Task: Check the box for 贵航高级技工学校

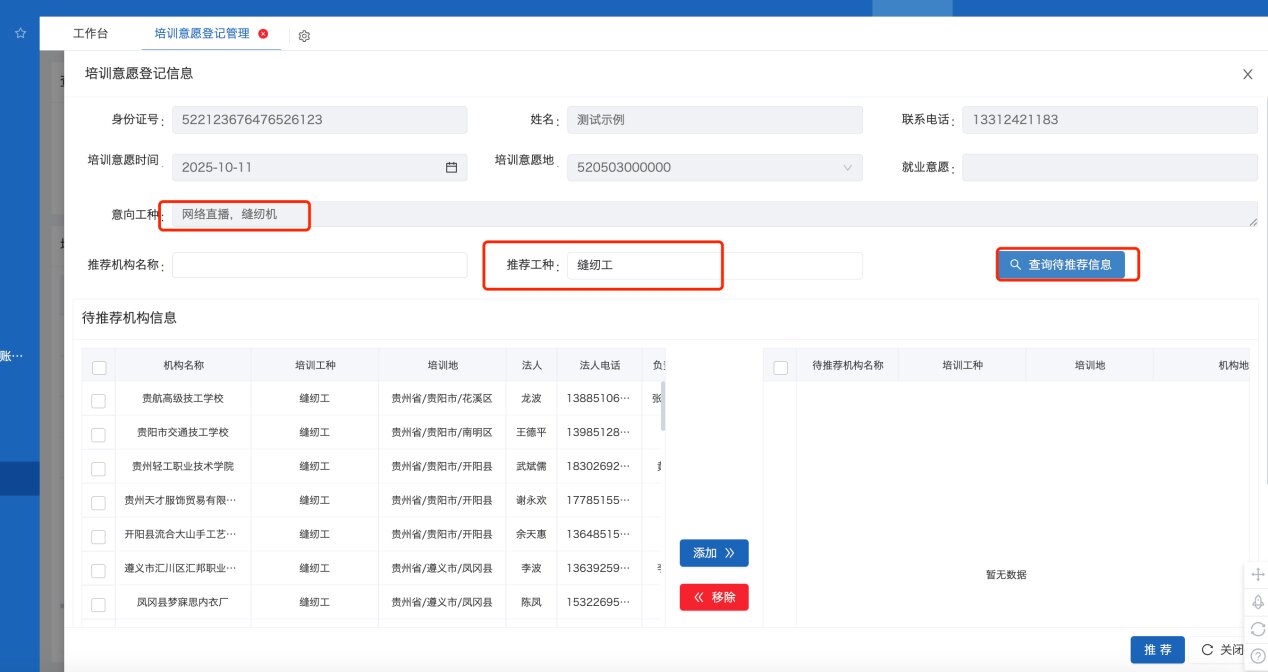Action: (99, 400)
